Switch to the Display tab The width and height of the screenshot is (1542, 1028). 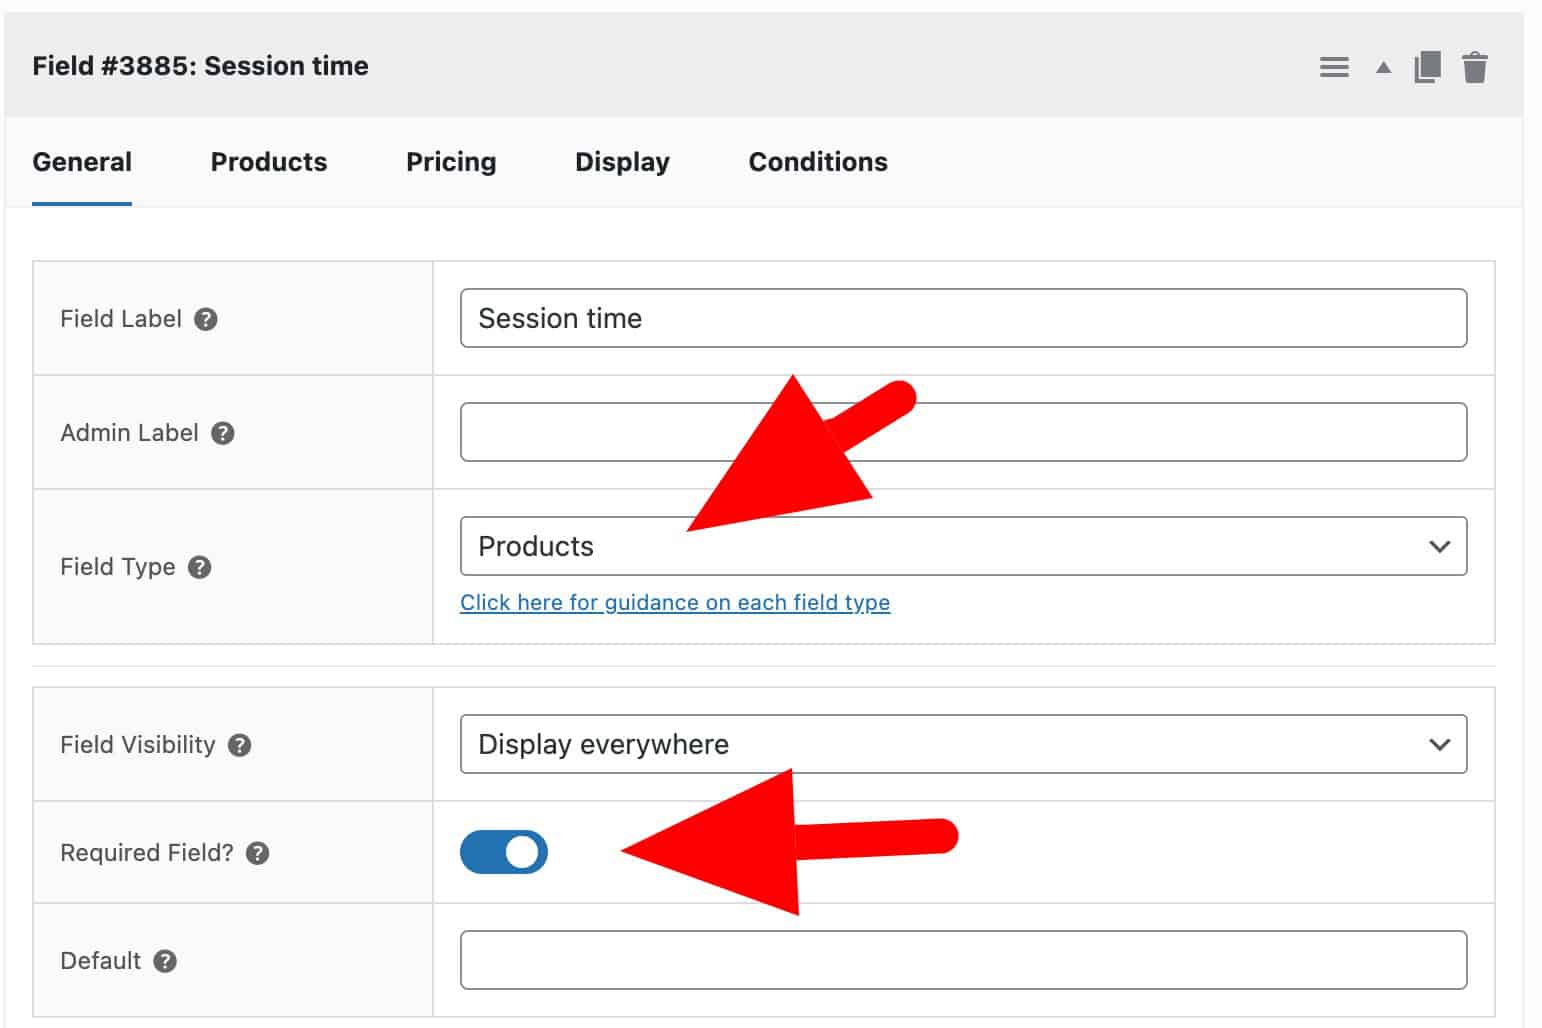pos(622,162)
